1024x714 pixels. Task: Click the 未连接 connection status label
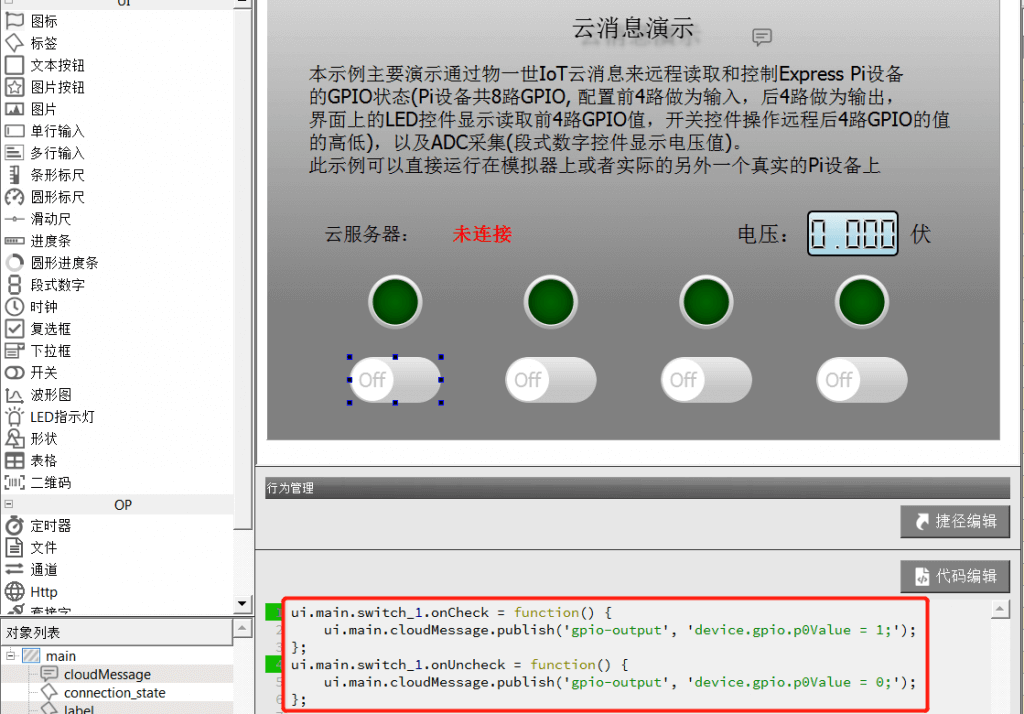click(482, 234)
